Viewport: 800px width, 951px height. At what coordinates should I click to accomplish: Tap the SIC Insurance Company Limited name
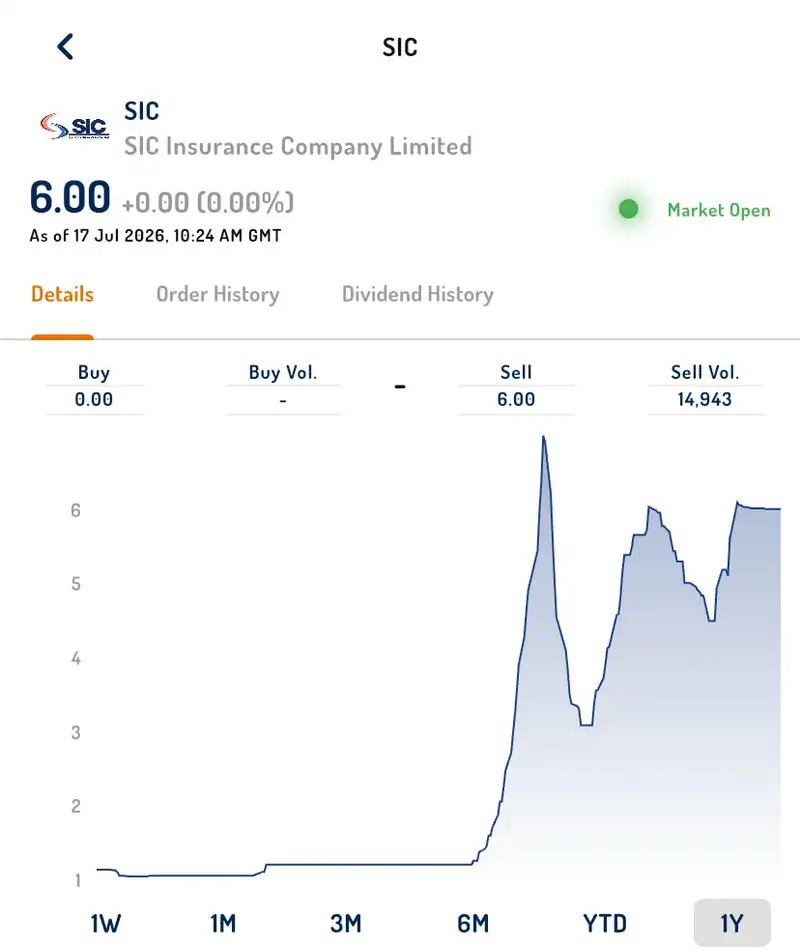click(298, 147)
